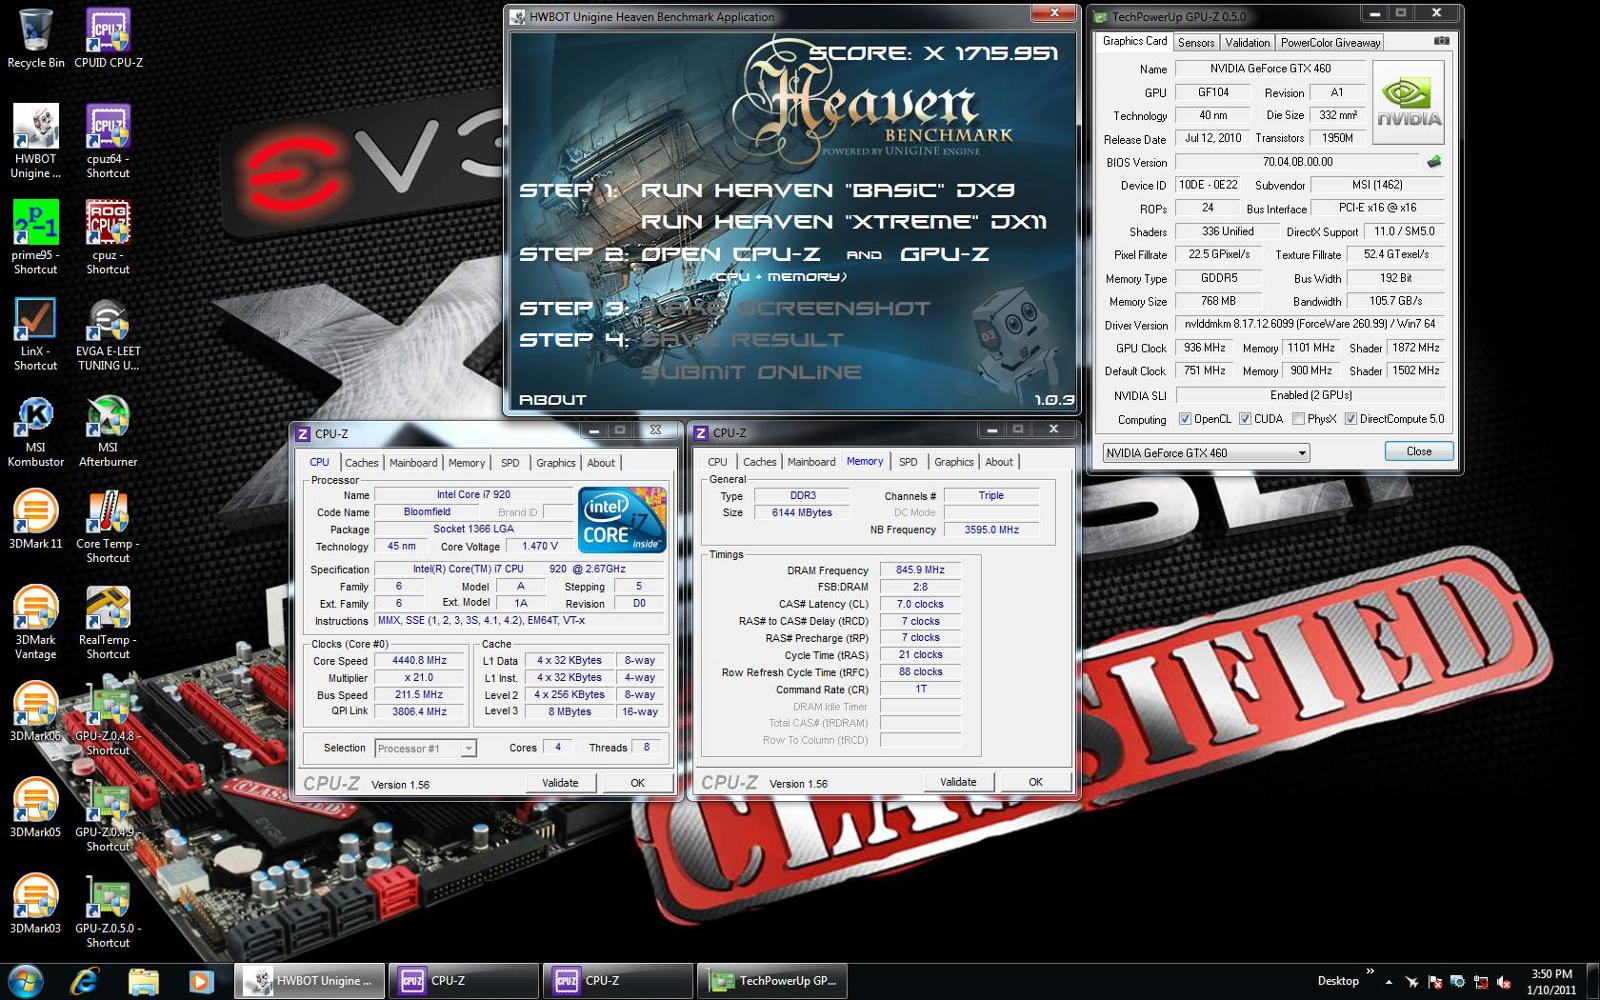This screenshot has height=1000, width=1600.
Task: Click Validate in the left CPU-Z window
Action: coord(560,783)
